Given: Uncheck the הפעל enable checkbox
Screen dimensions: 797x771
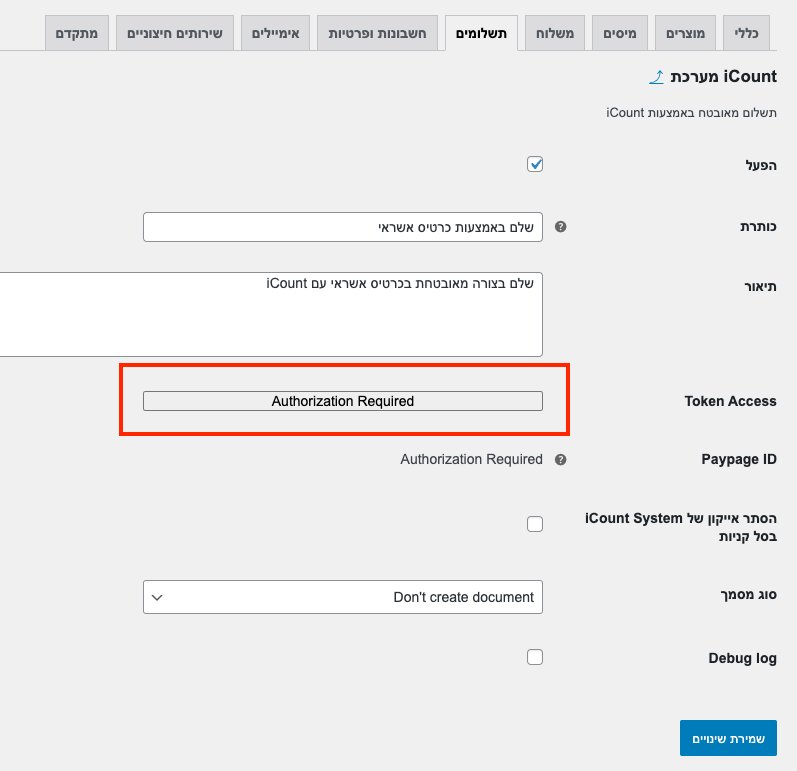Looking at the screenshot, I should [535, 165].
